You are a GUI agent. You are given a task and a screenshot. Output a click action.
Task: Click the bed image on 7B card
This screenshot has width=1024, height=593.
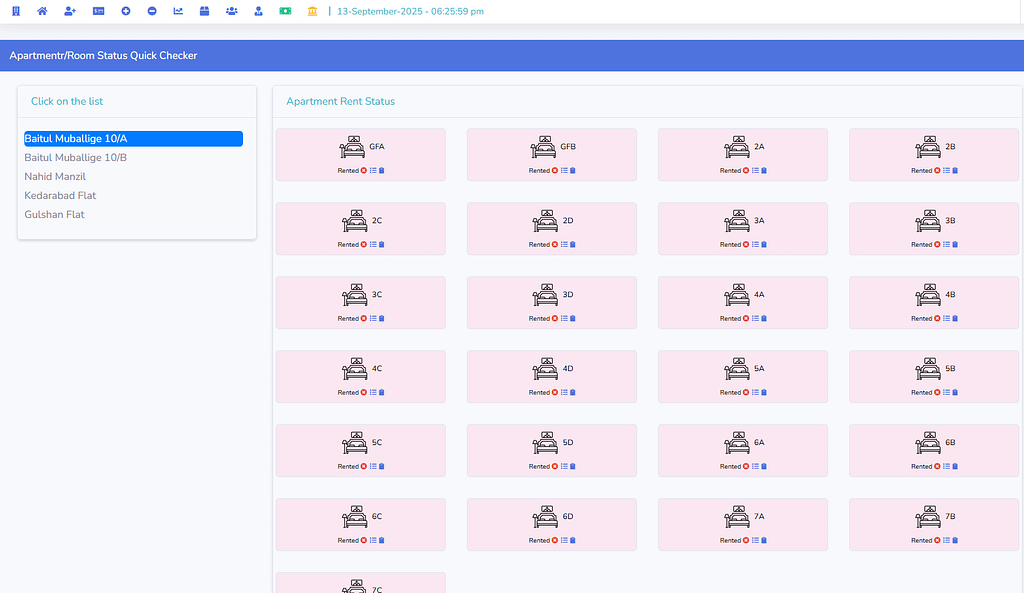(x=928, y=517)
